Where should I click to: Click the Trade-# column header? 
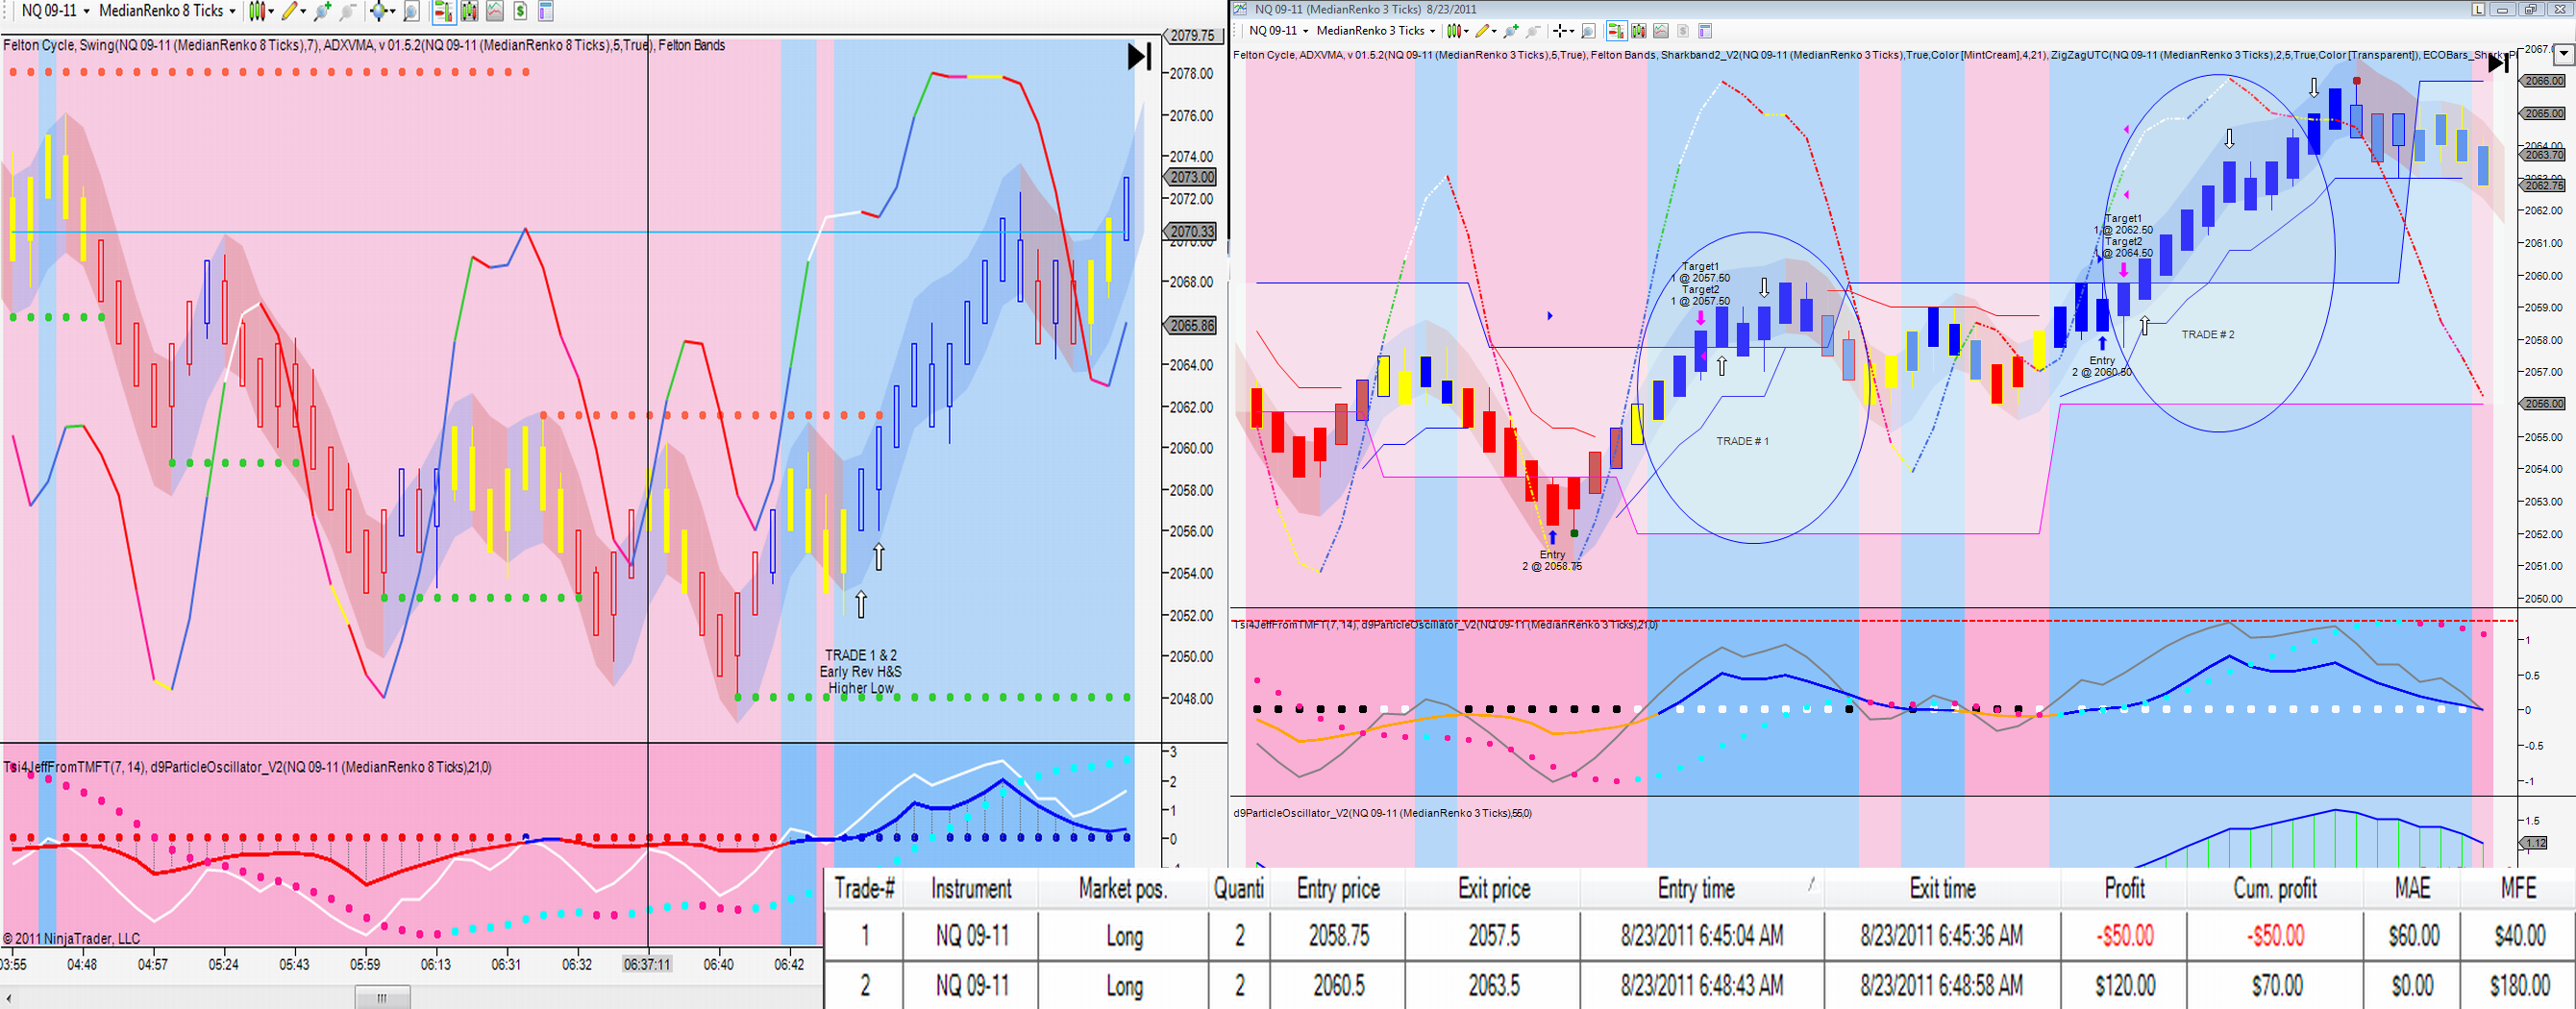pos(864,889)
